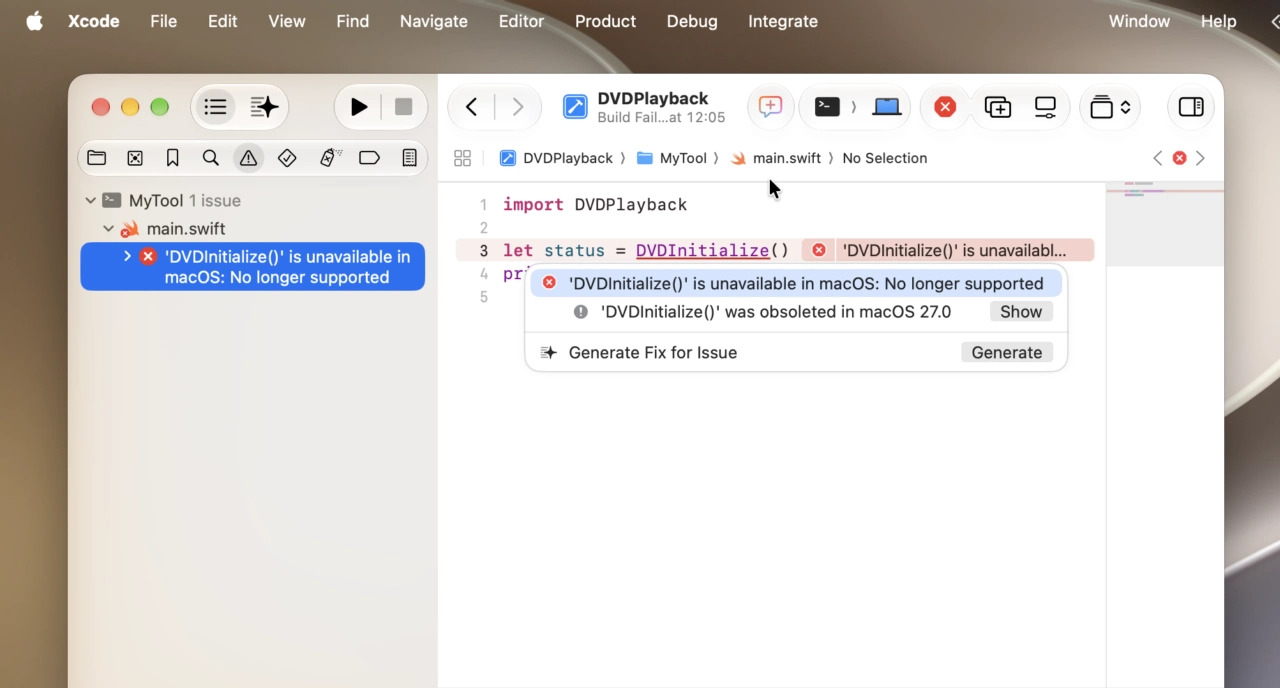1280x688 pixels.
Task: Open the Integrate menu
Action: pos(783,21)
